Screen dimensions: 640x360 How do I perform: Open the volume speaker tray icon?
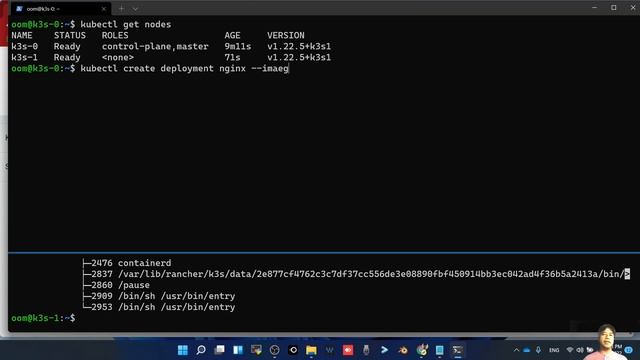(x=580, y=350)
